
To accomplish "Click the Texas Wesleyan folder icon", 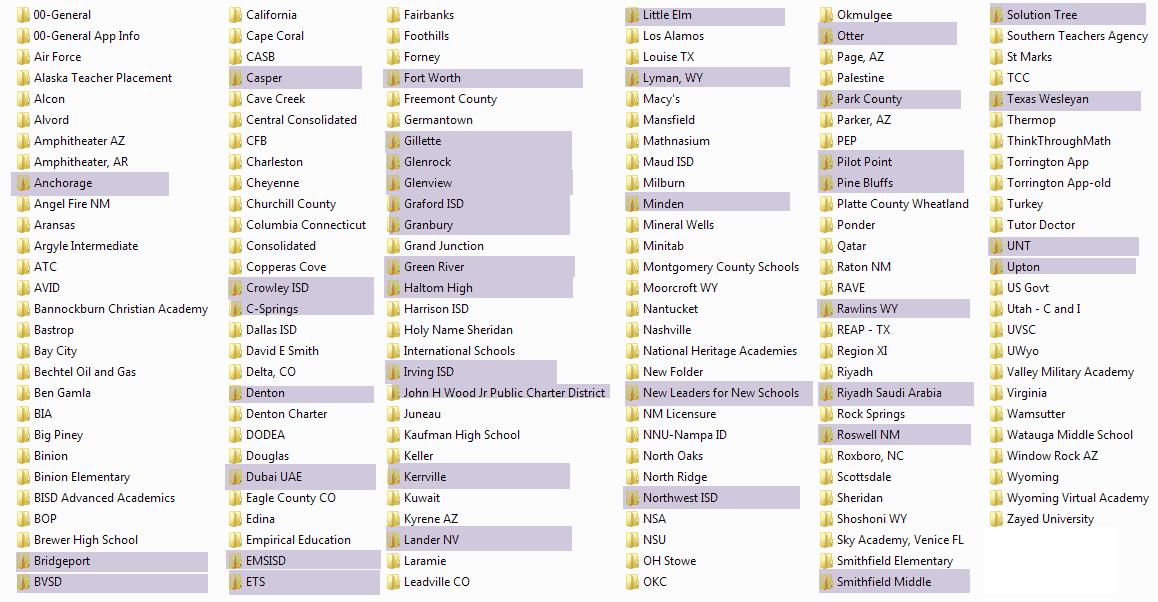I will pyautogui.click(x=997, y=99).
